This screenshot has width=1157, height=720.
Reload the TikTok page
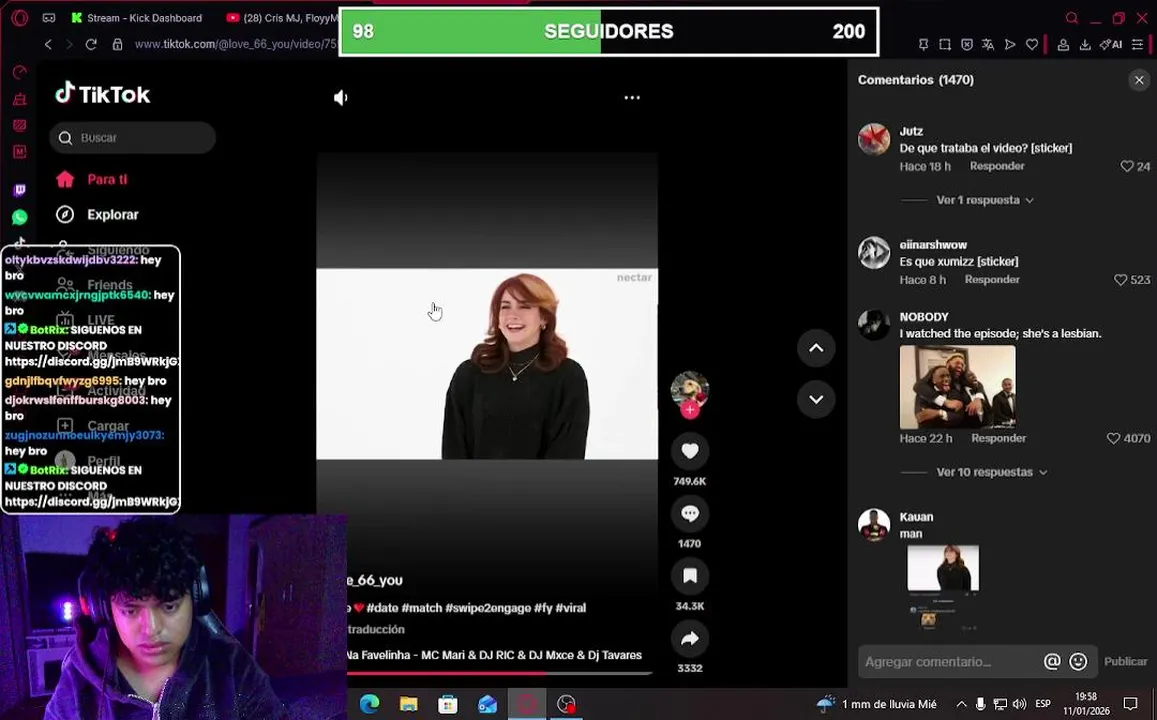click(91, 44)
